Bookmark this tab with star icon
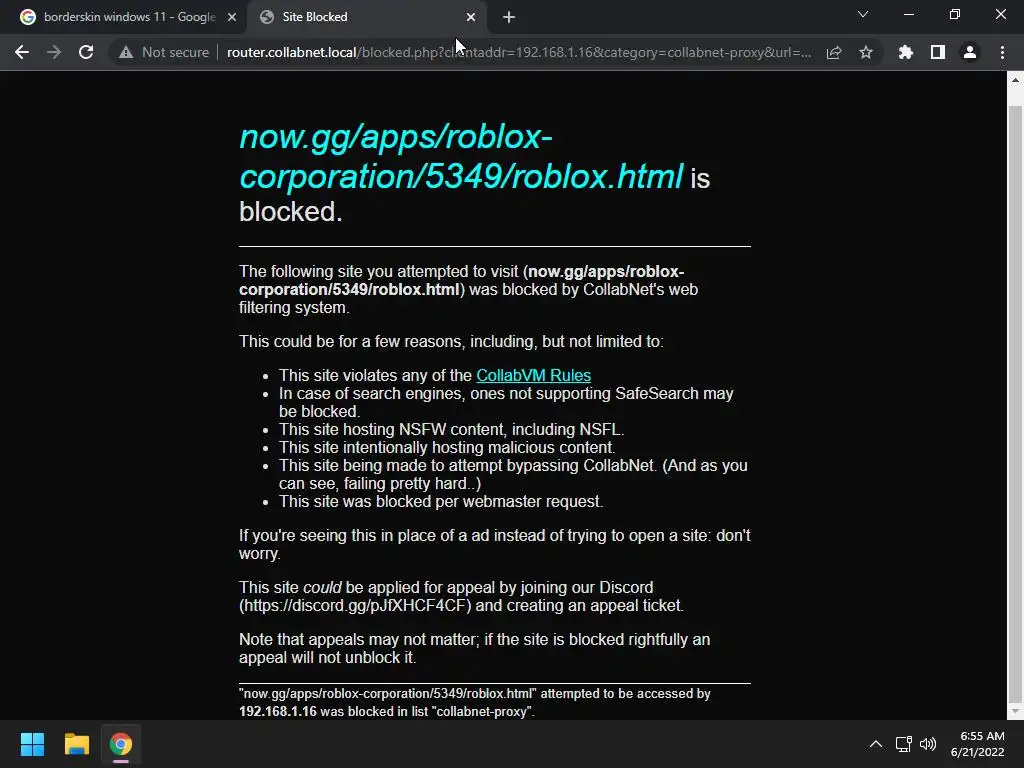The image size is (1024, 768). coord(866,52)
